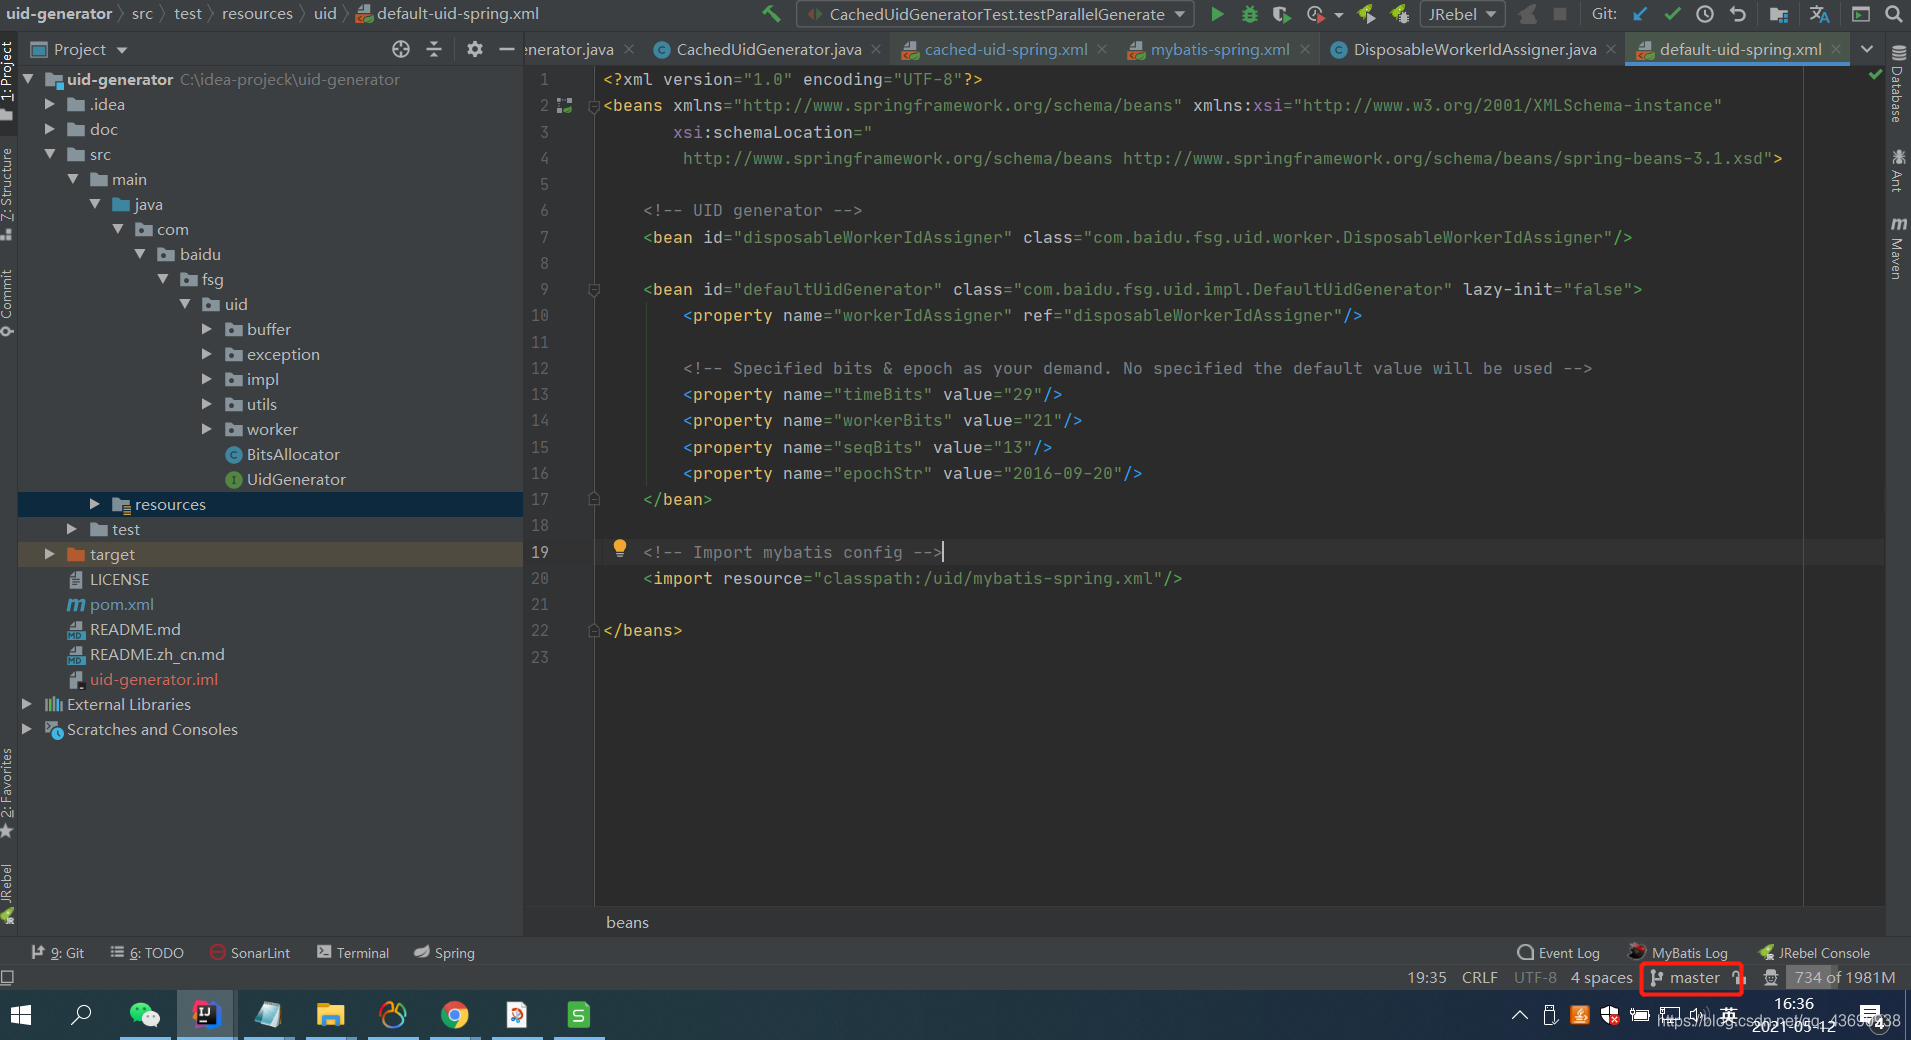Click the master Git branch widget
1911x1040 pixels.
pyautogui.click(x=1685, y=978)
